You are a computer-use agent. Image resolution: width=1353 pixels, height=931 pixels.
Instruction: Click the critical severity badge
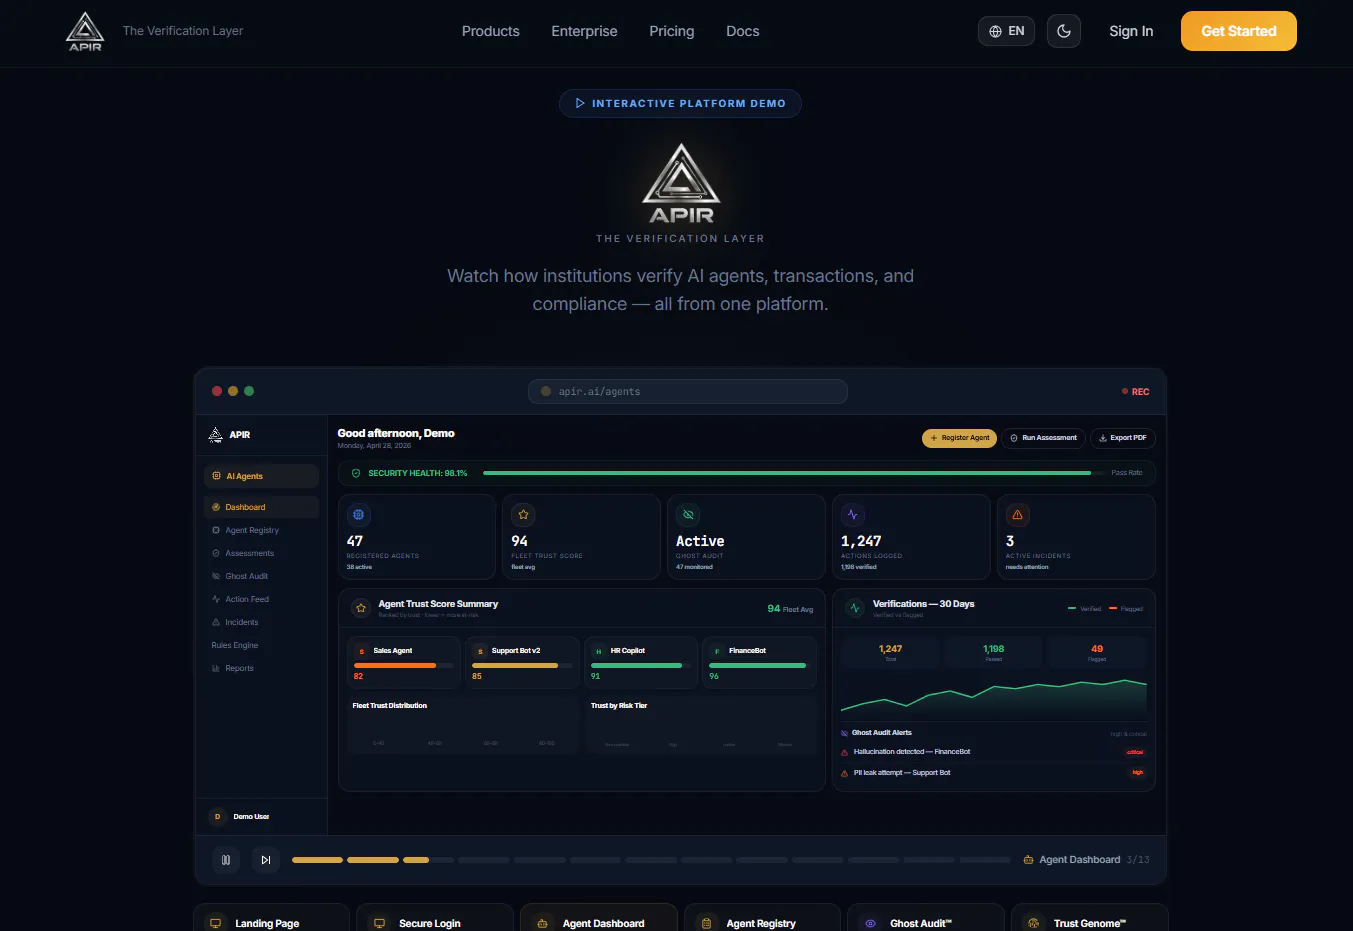[x=1135, y=752]
